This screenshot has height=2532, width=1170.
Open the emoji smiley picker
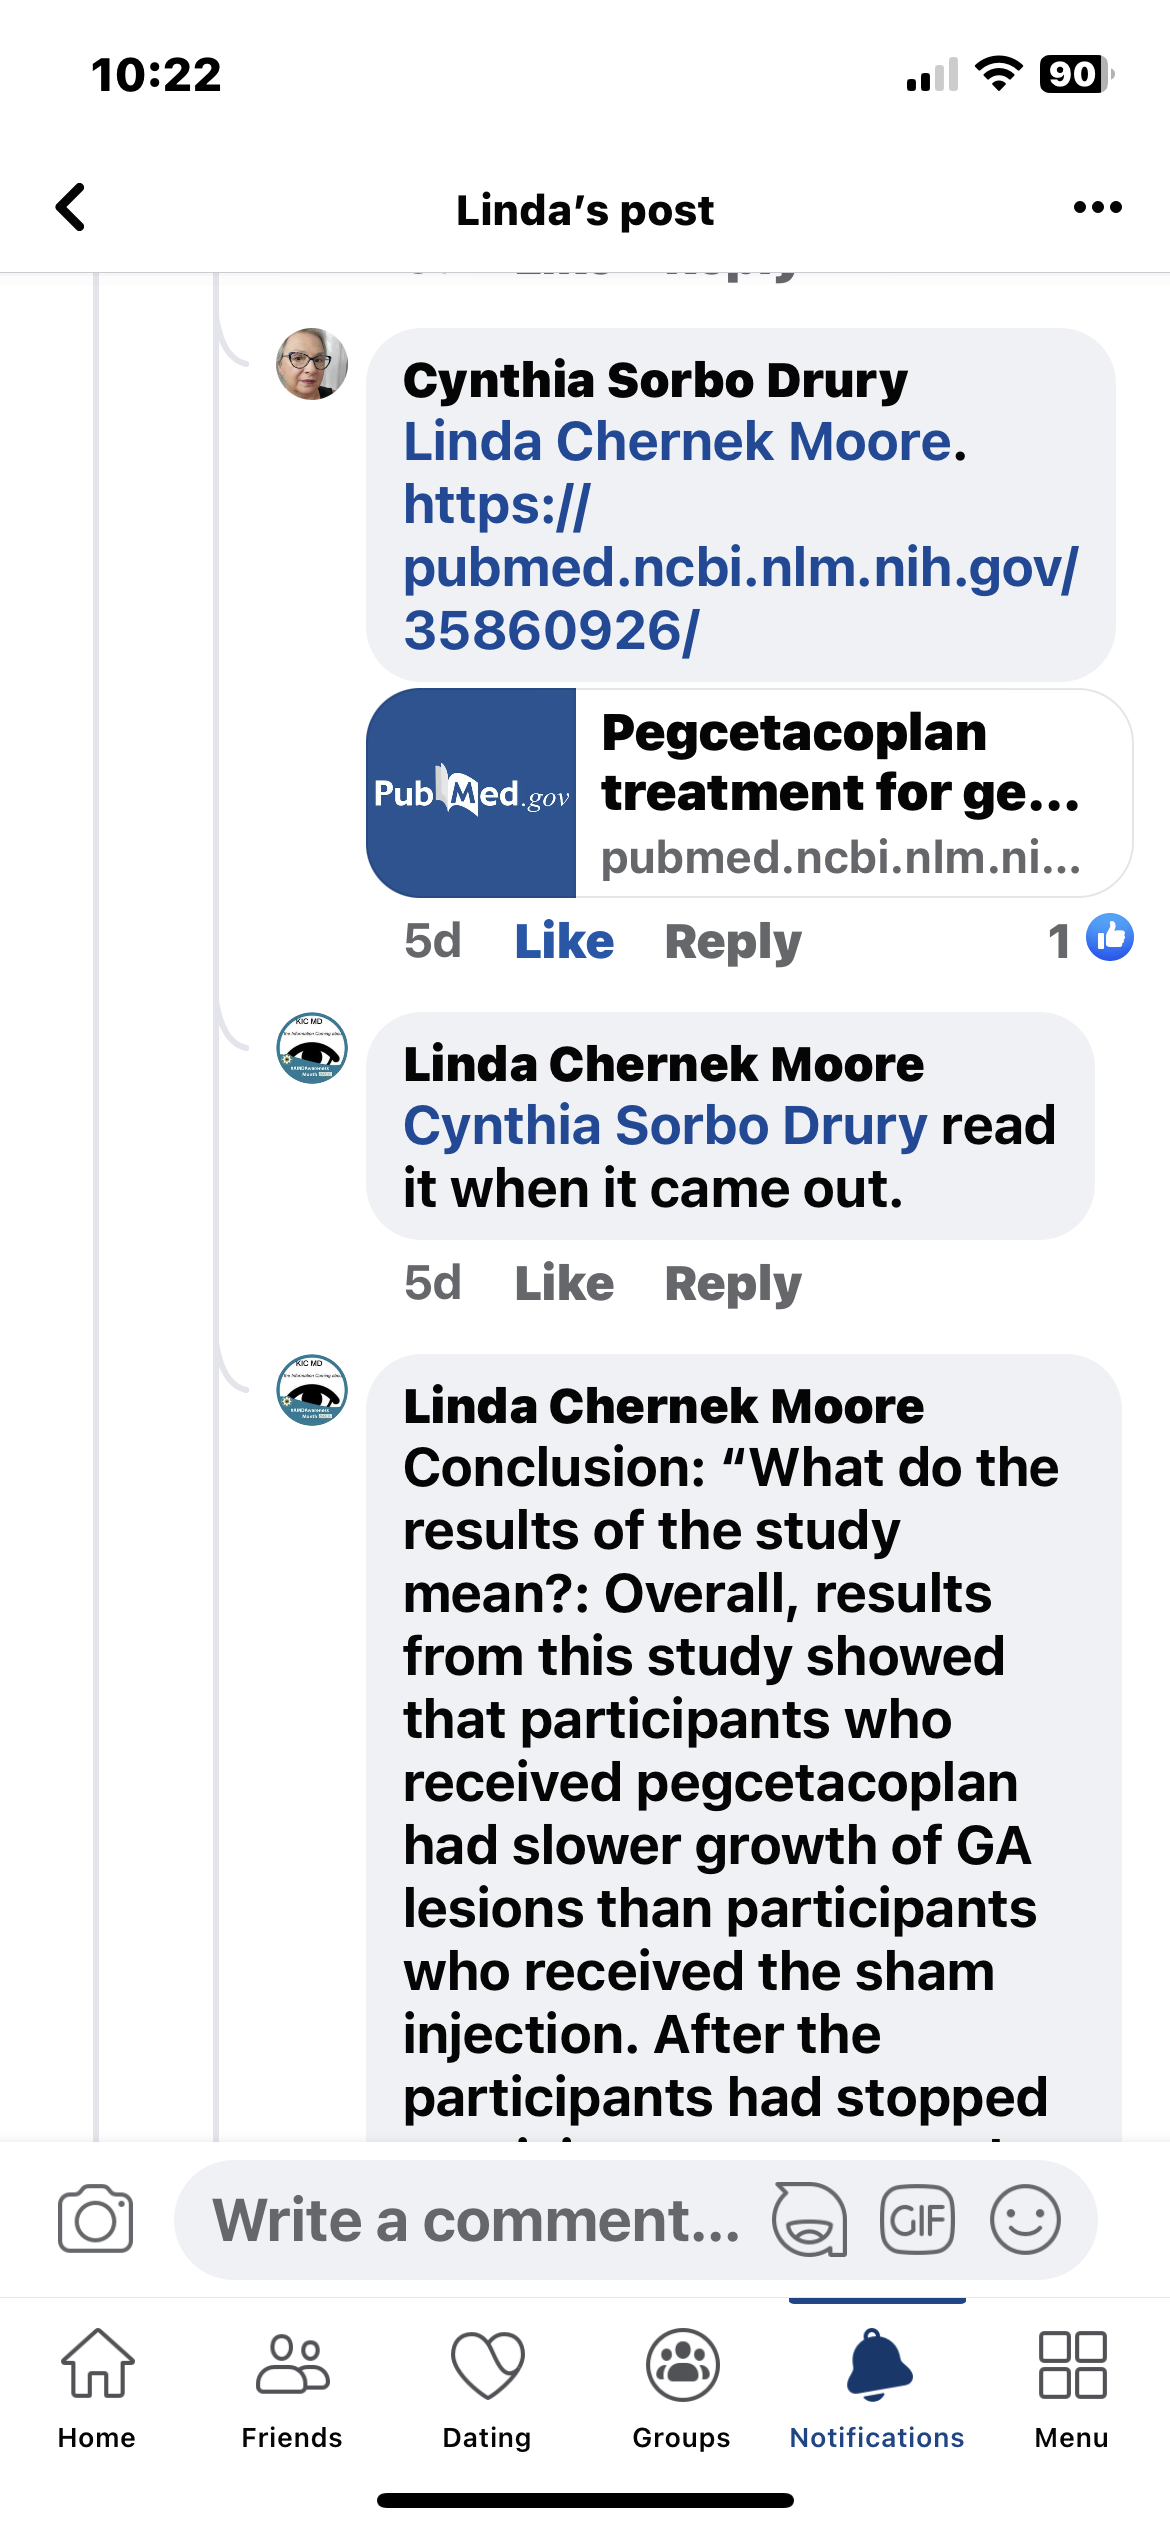[x=1025, y=2219]
